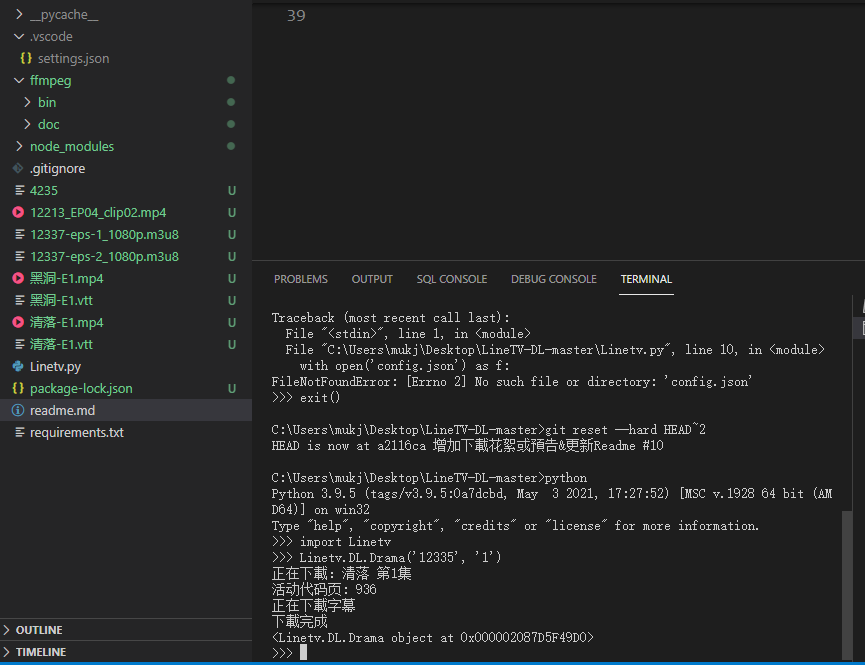
Task: Open the 清落-E1.mp4 file
Action: 66,322
